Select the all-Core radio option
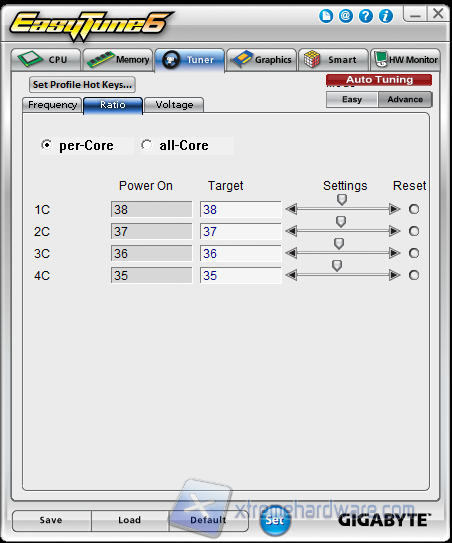 (x=147, y=145)
